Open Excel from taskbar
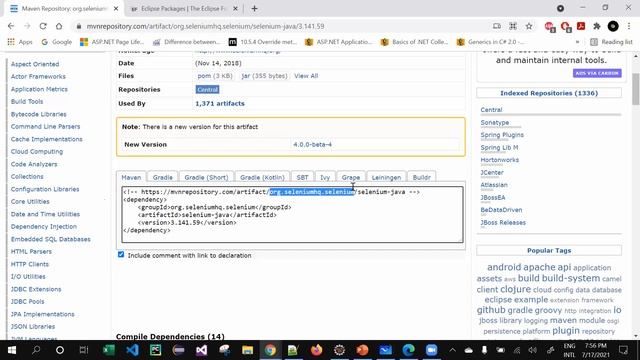Screen dimensions: 640x360 pyautogui.click(x=109, y=350)
